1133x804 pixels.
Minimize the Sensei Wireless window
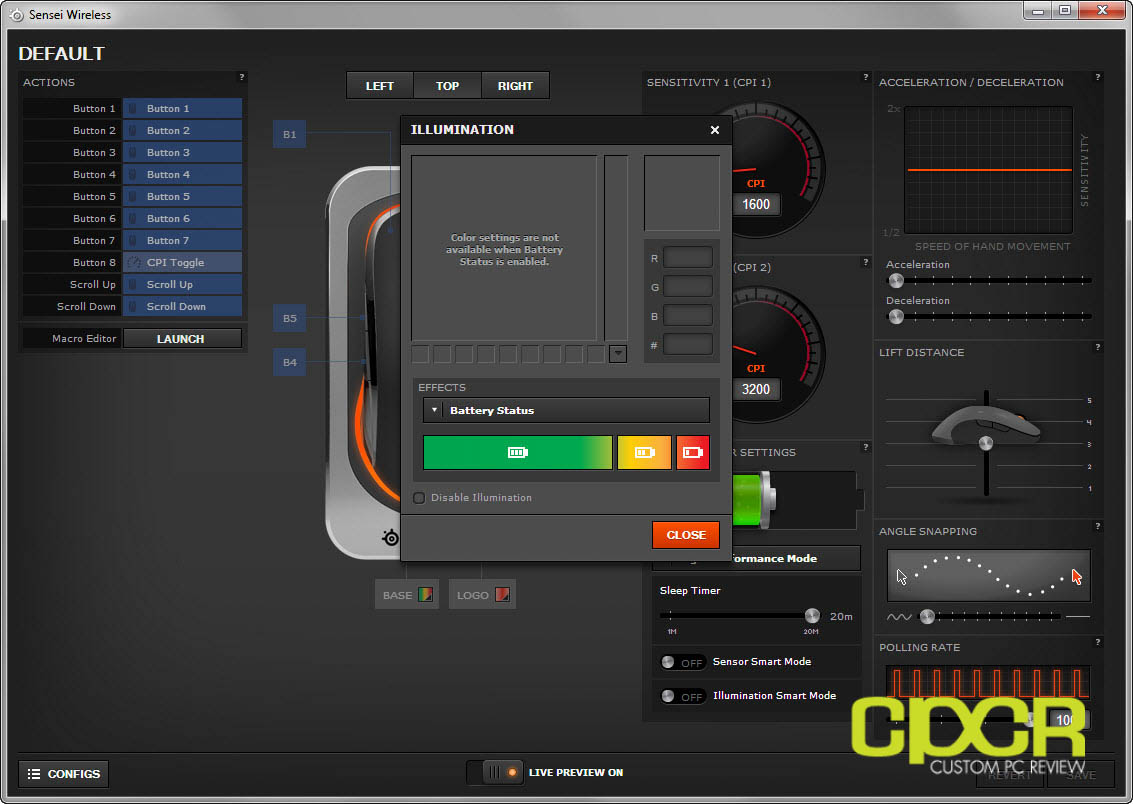tap(1038, 11)
